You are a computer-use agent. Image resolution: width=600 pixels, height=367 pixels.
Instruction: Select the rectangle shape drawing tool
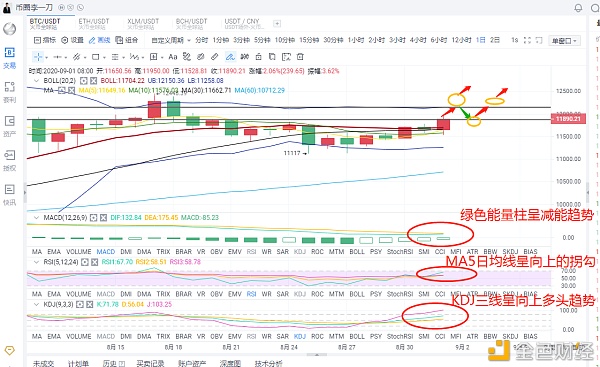click(95, 57)
